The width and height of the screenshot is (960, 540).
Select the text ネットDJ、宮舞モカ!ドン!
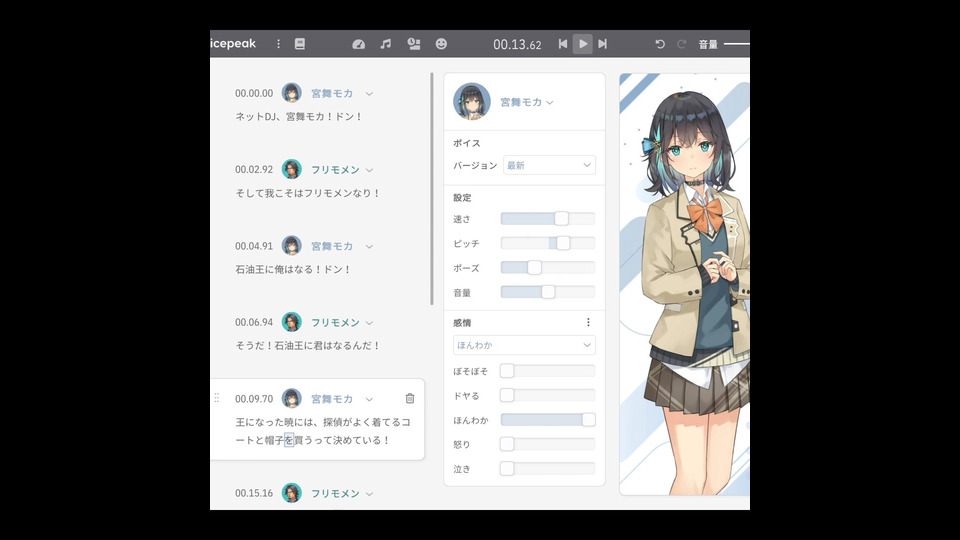point(299,116)
